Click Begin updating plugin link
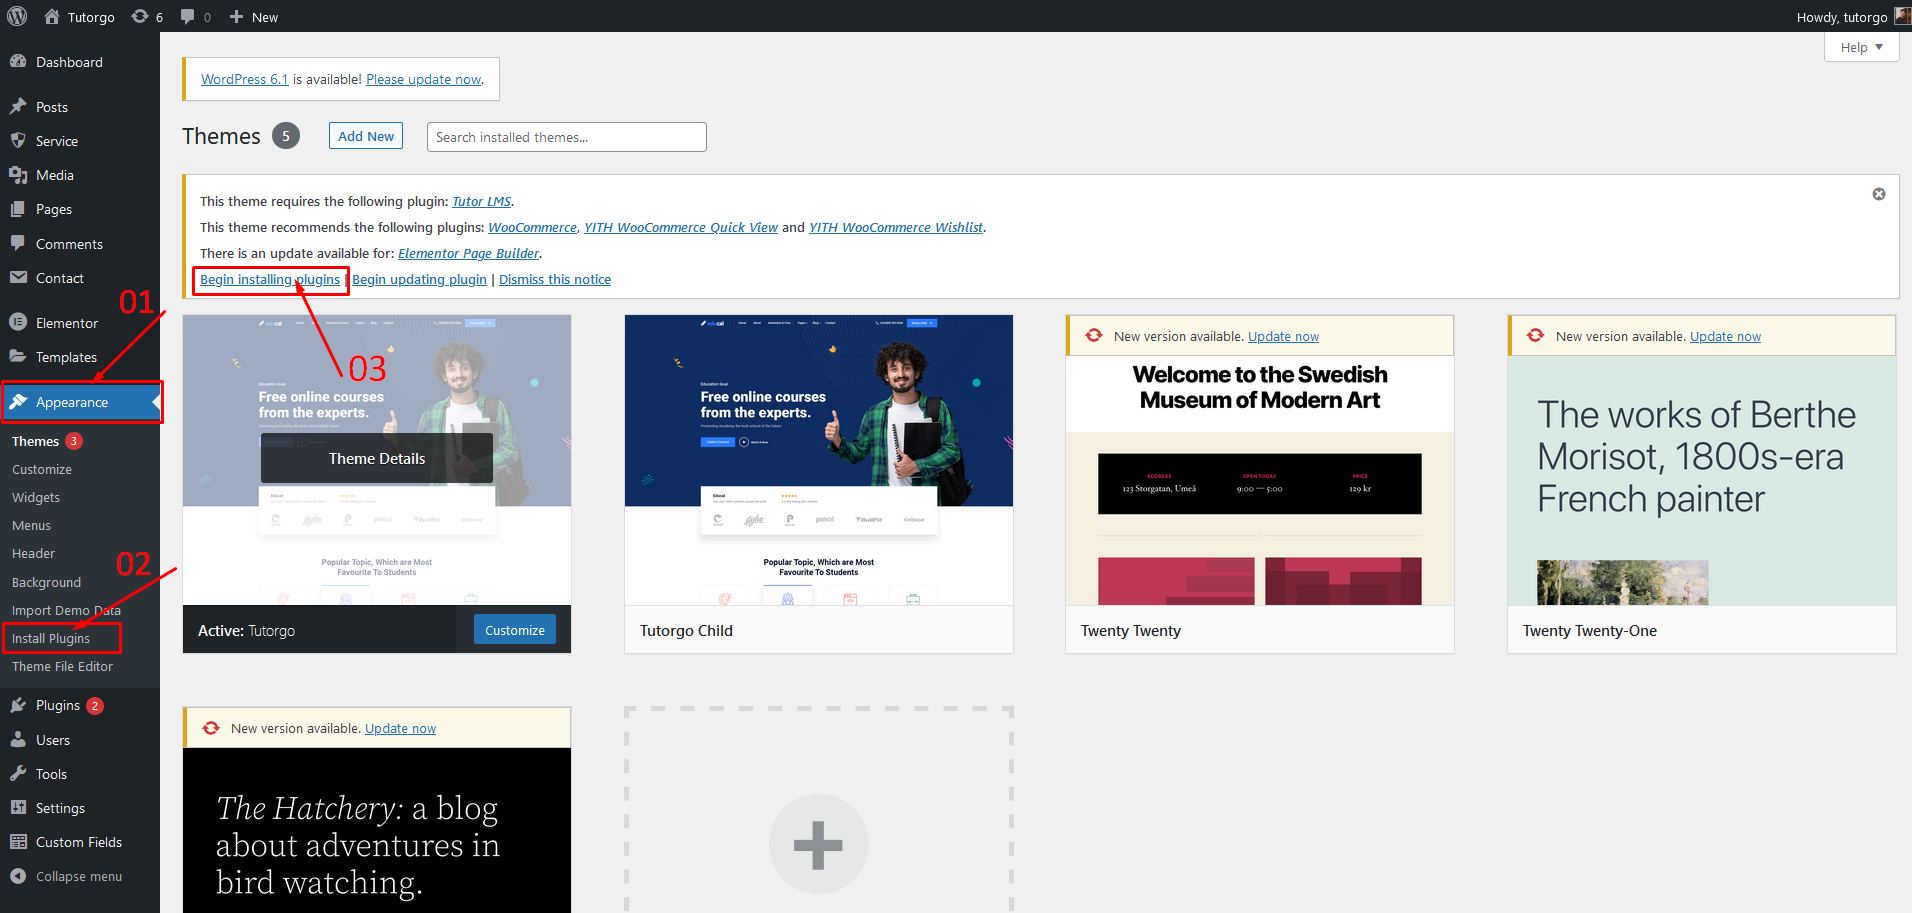This screenshot has height=913, width=1912. tap(419, 279)
